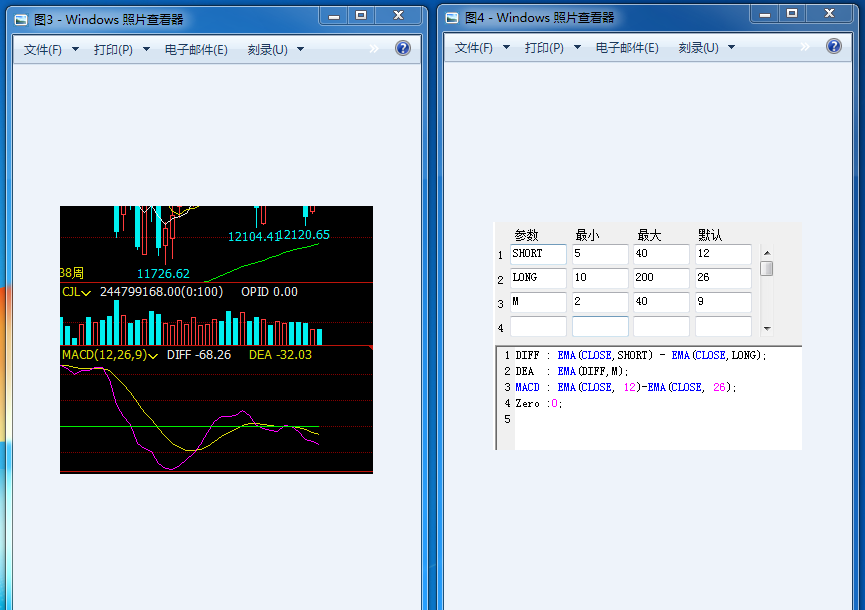Click 电子邮件(E) in the 图4 window
The height and width of the screenshot is (610, 865).
coord(627,47)
